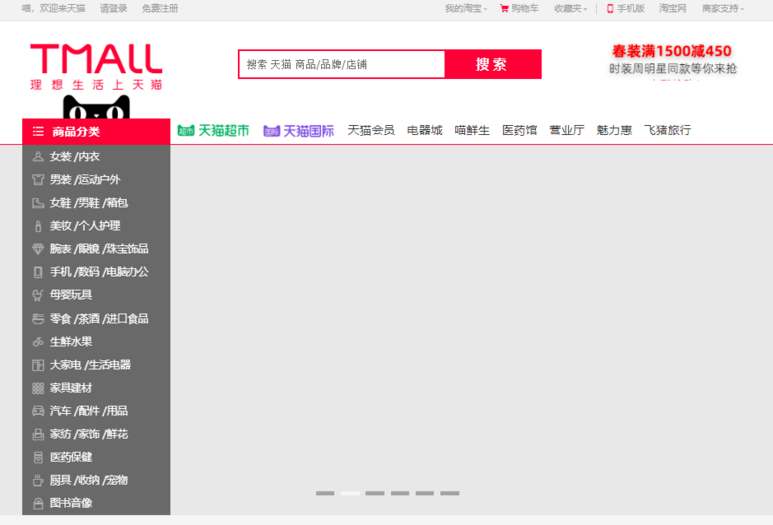Click the fruit icon beside 生鲜水果

point(38,342)
